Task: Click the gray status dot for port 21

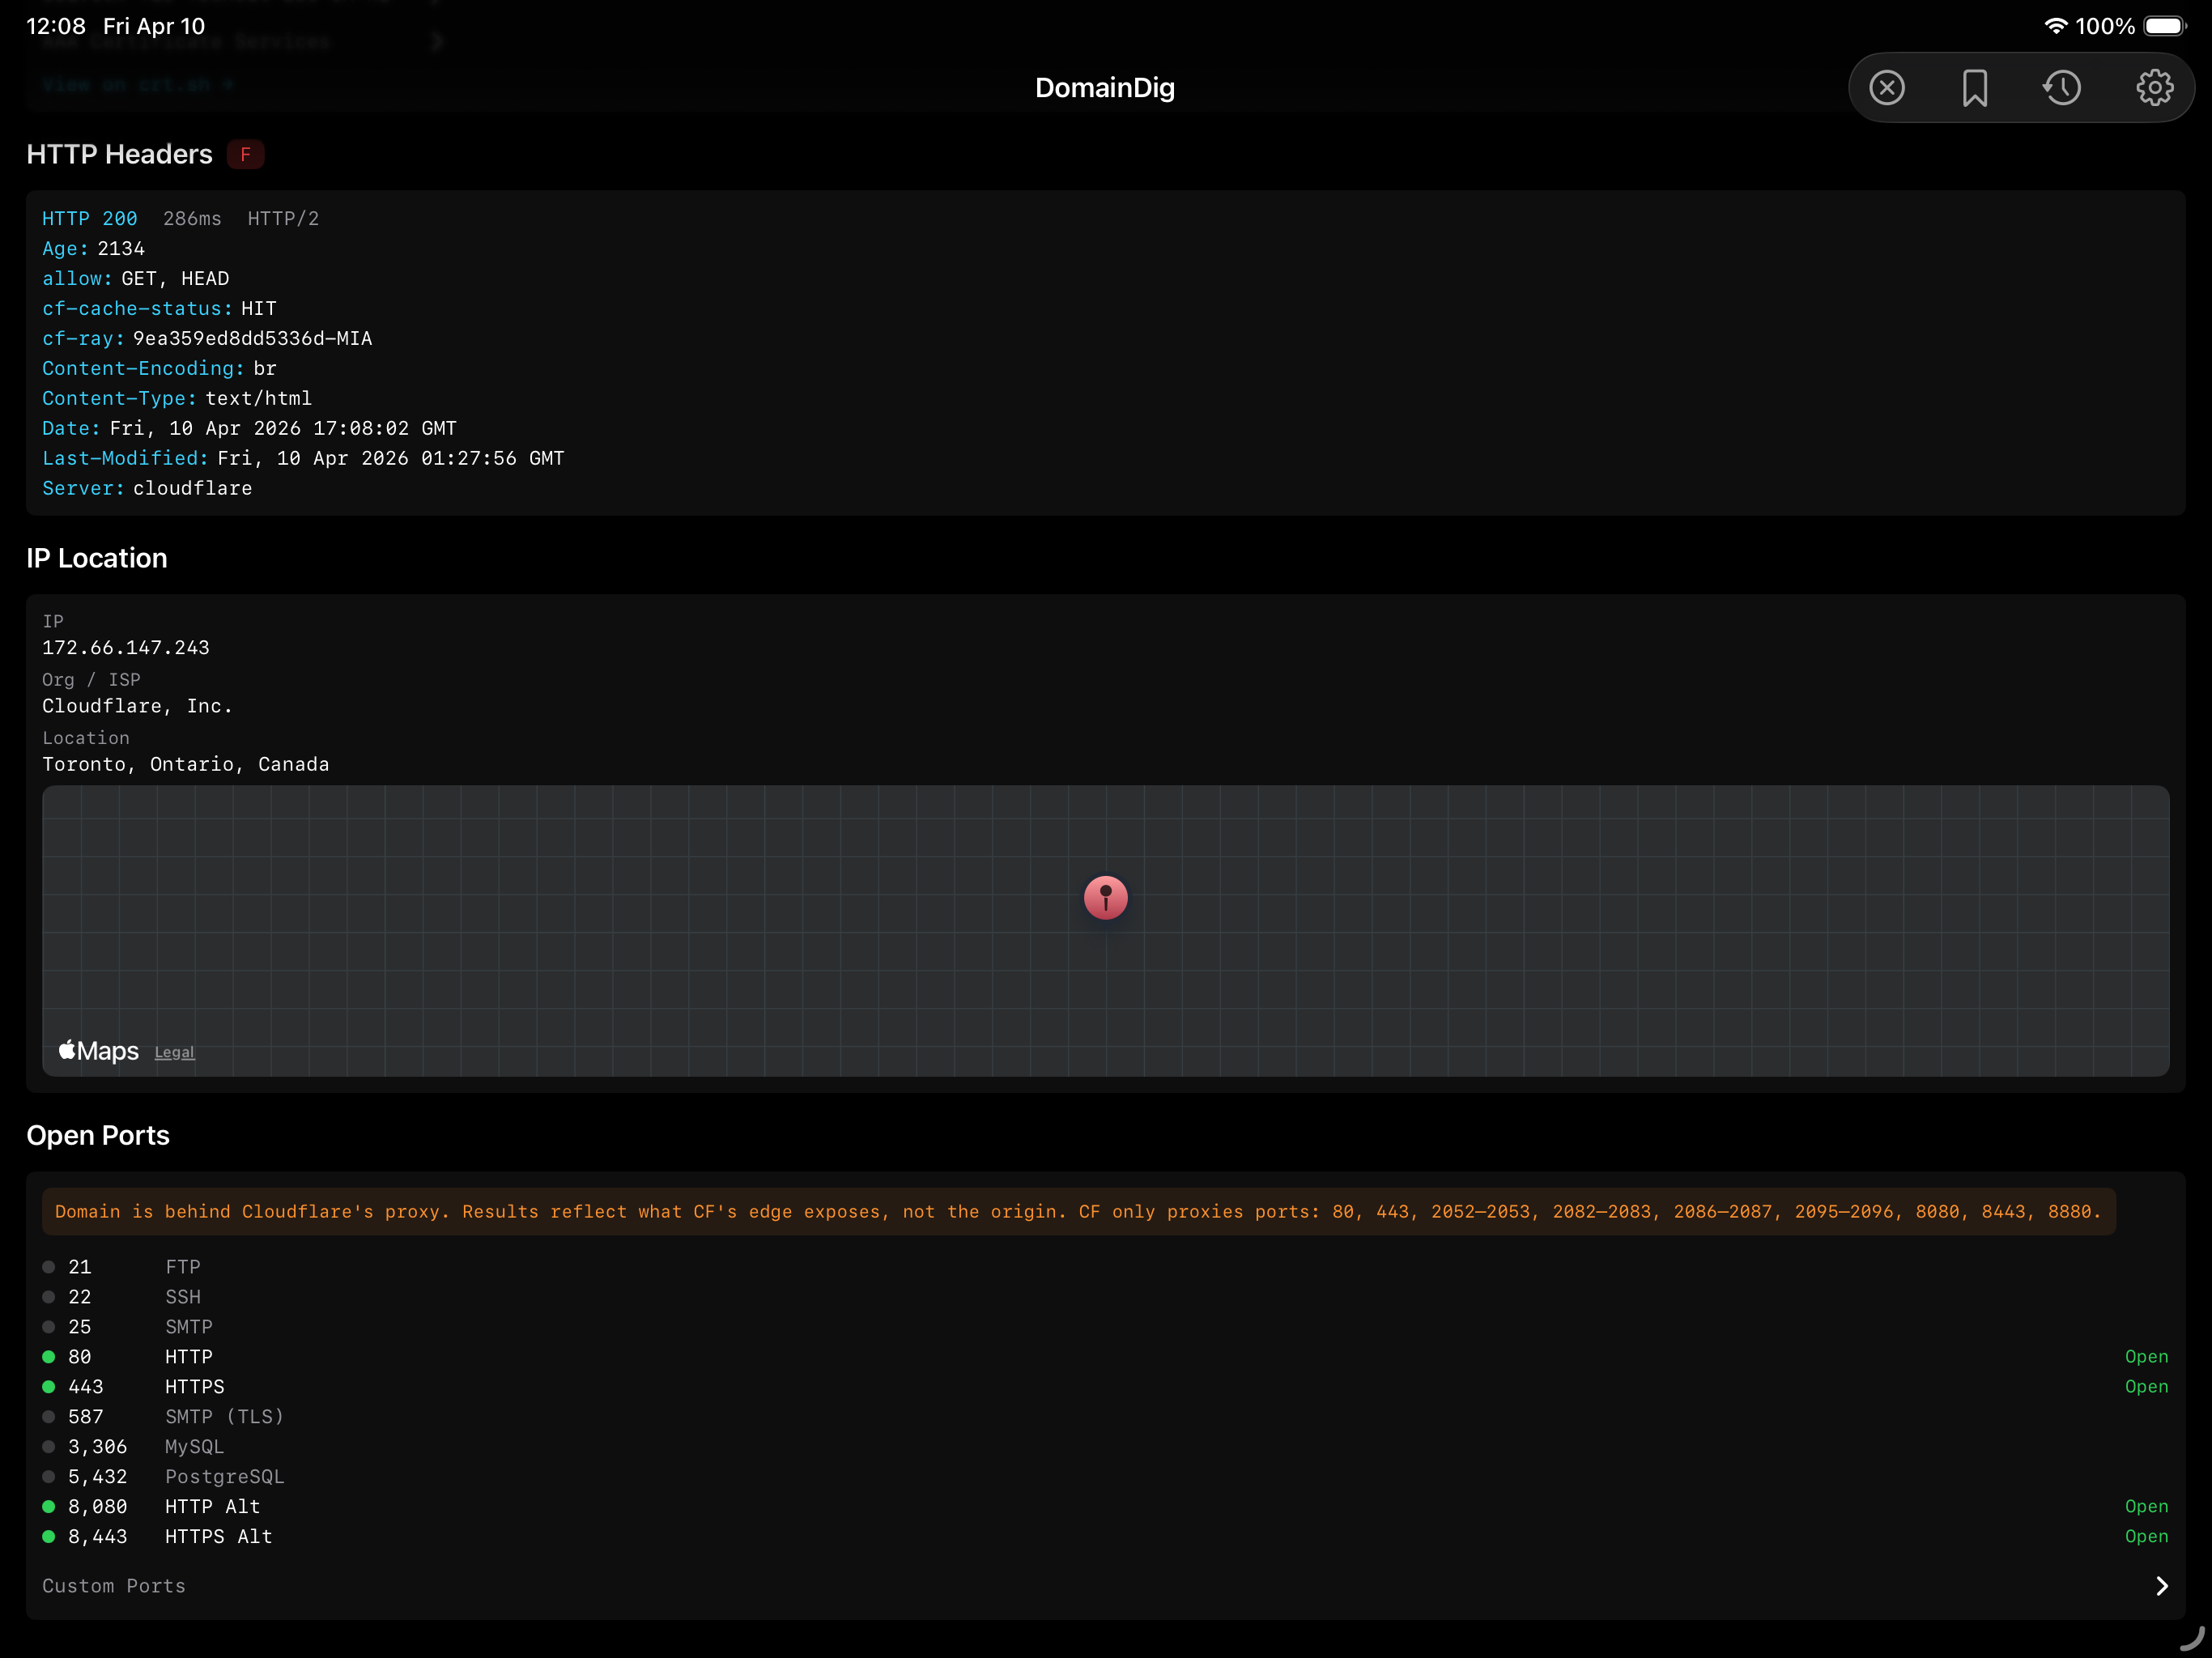Action: (48, 1266)
